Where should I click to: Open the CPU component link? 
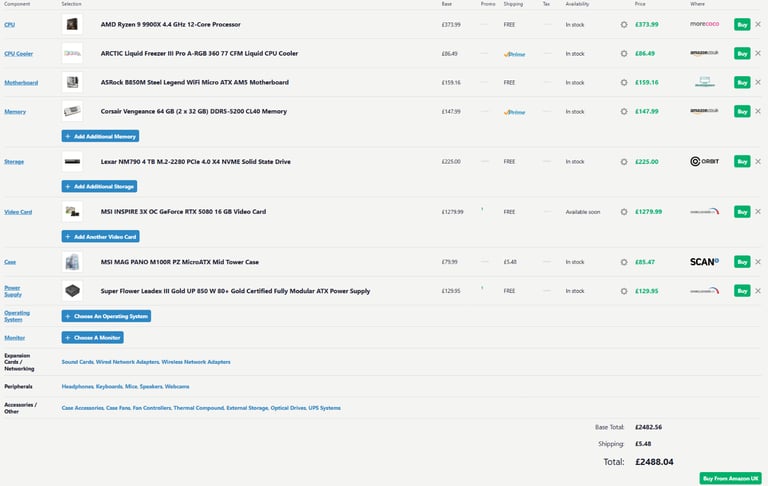9,24
